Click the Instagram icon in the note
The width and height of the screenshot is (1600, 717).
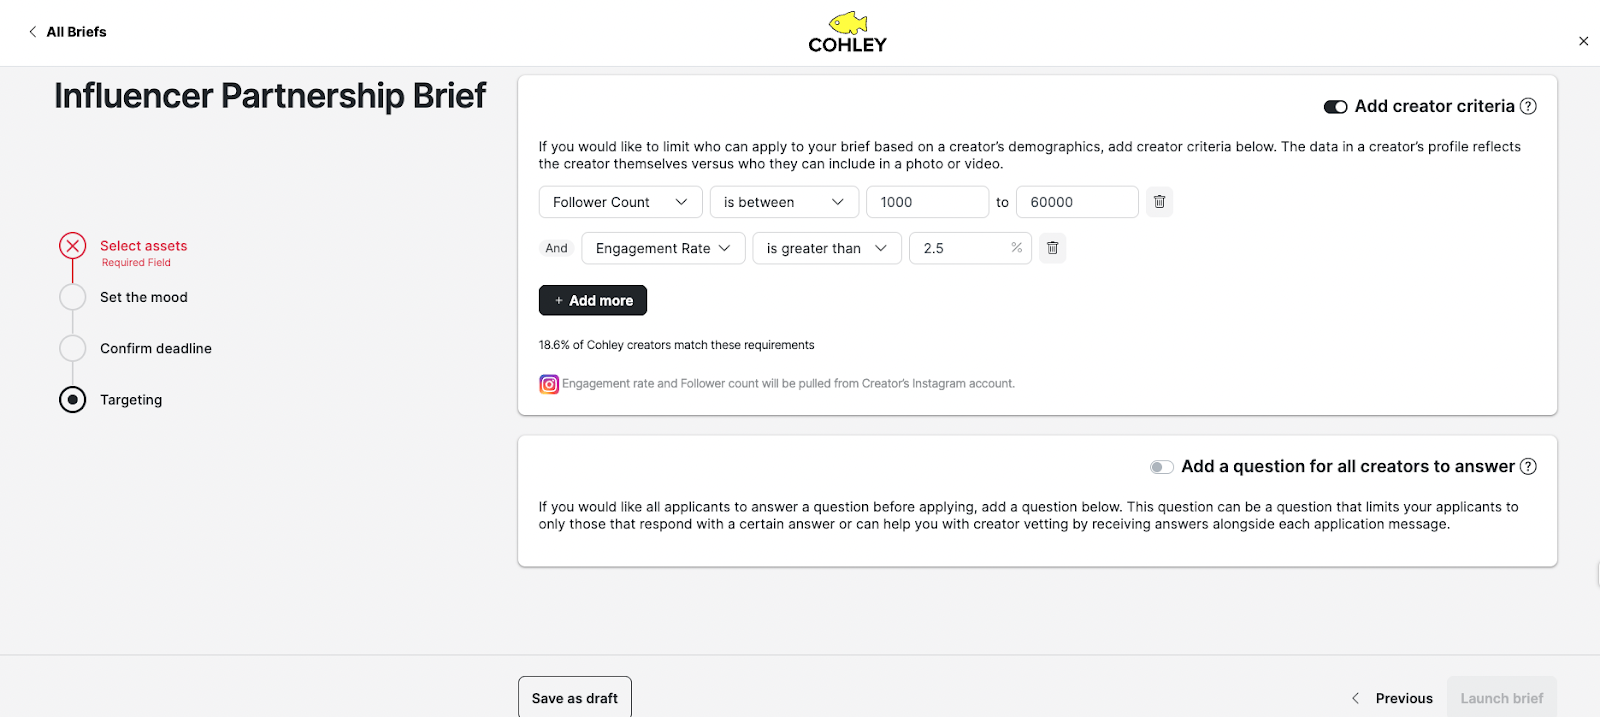(549, 384)
